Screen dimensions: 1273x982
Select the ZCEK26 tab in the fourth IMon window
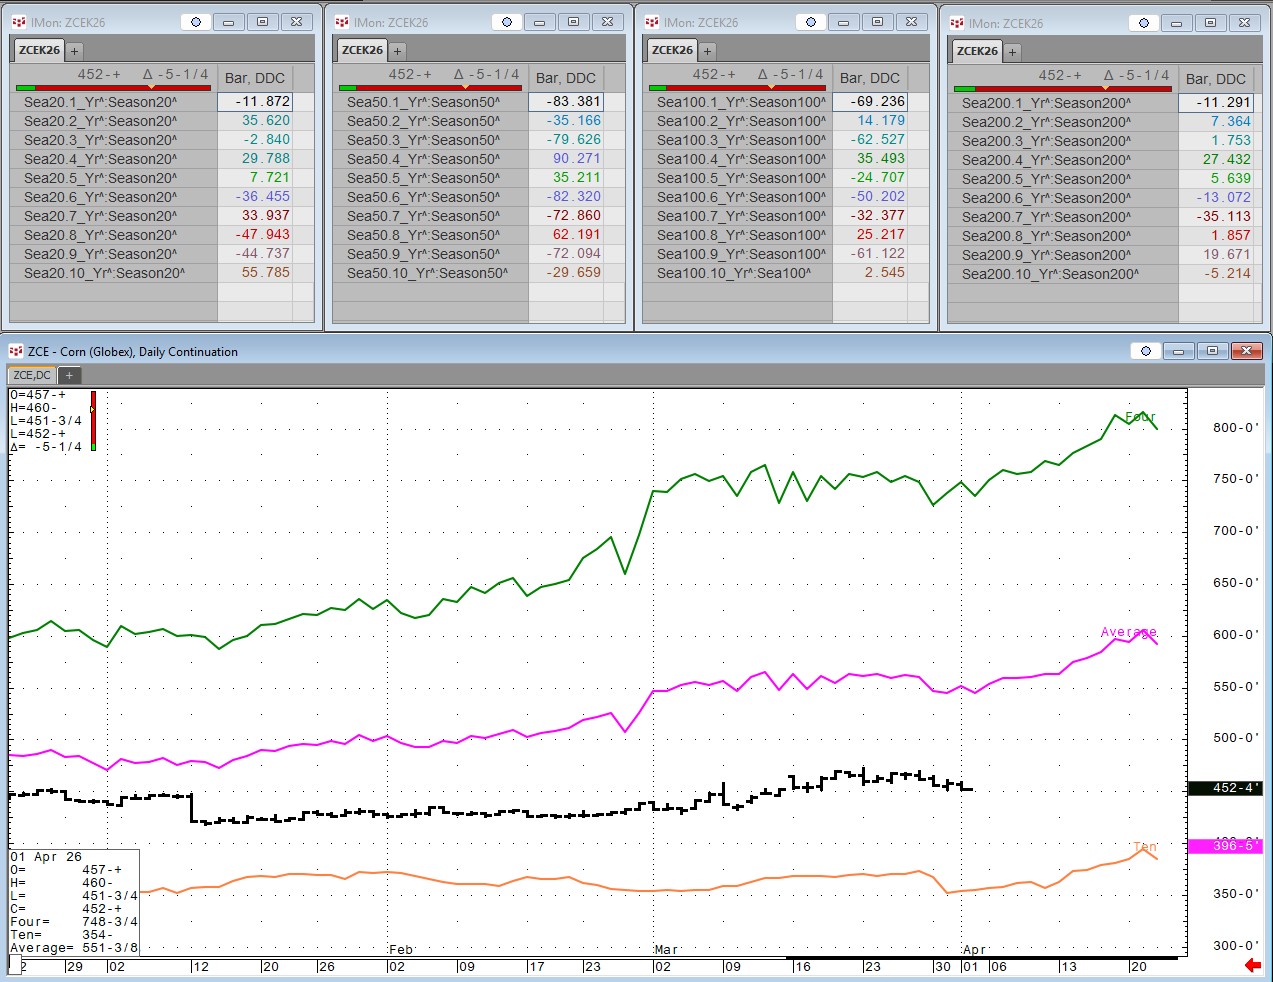tap(977, 51)
